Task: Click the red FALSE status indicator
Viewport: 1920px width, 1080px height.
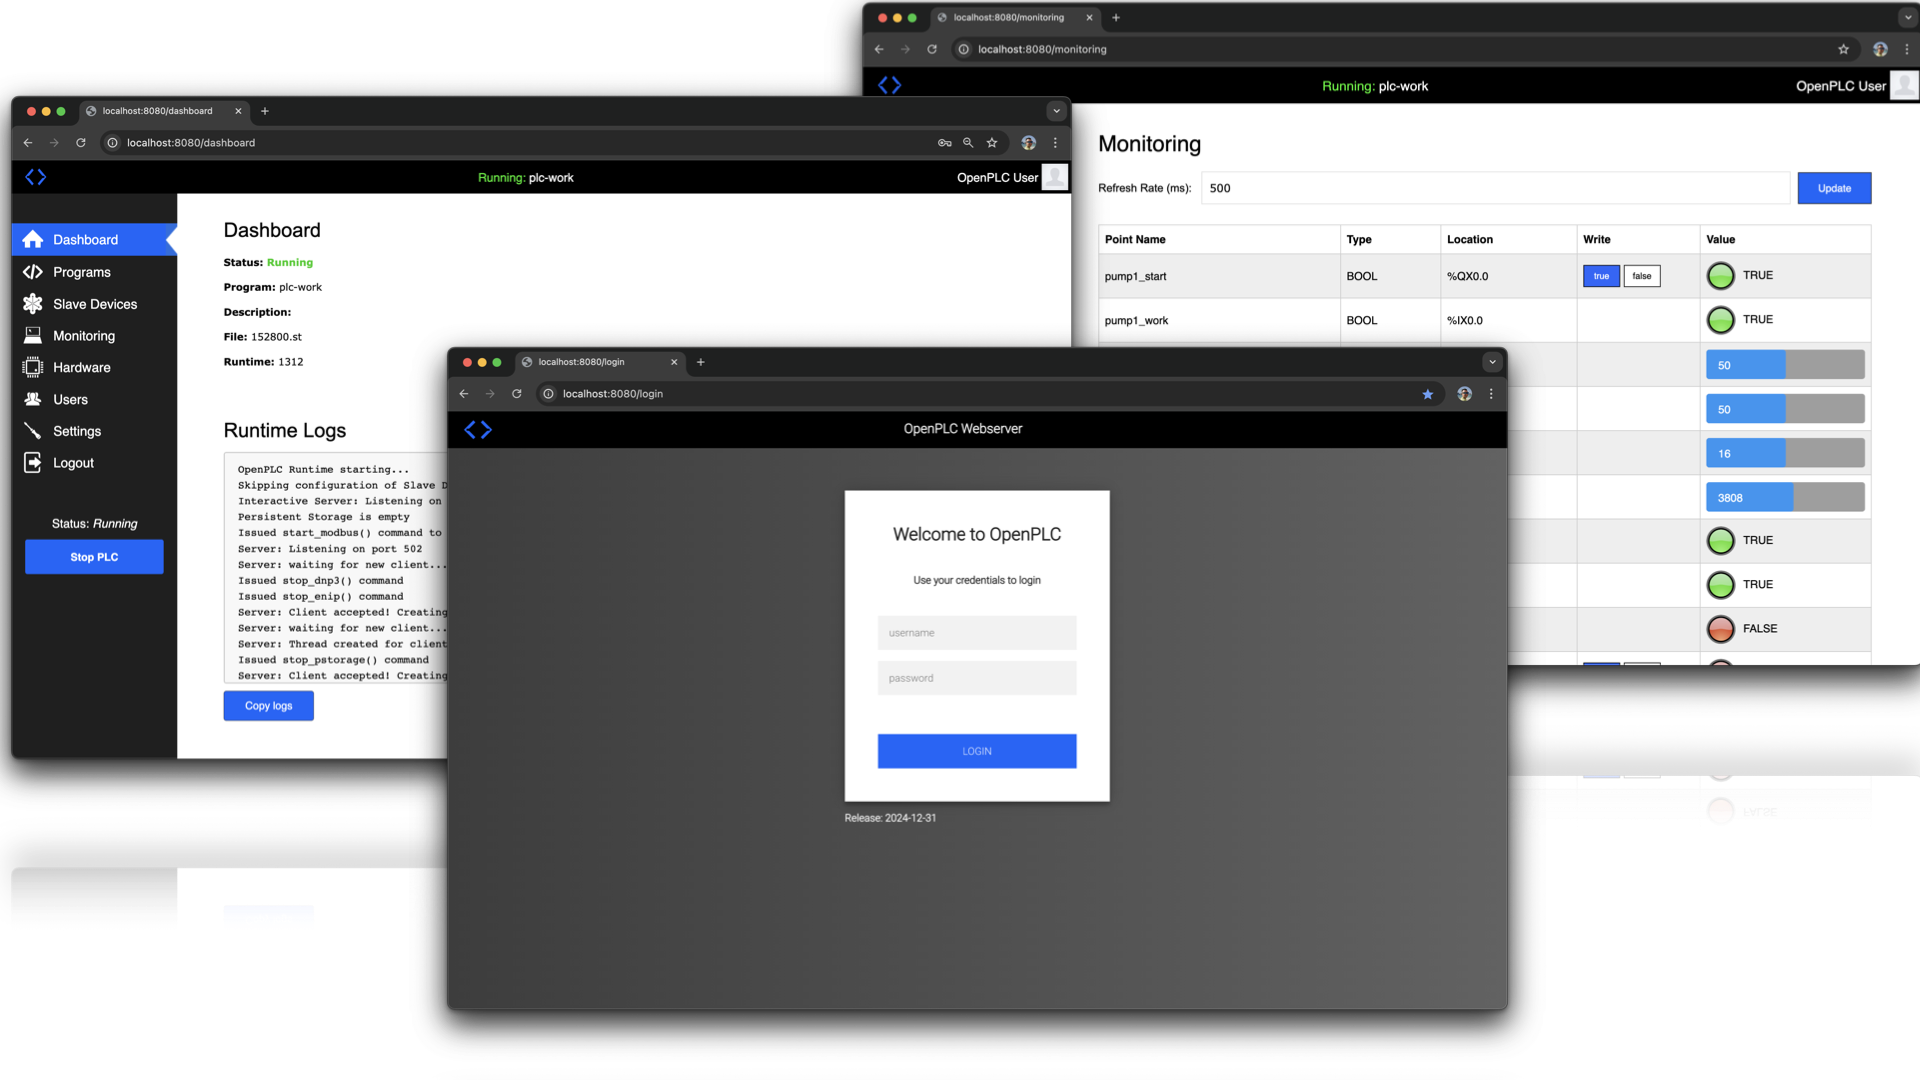Action: pyautogui.click(x=1720, y=629)
